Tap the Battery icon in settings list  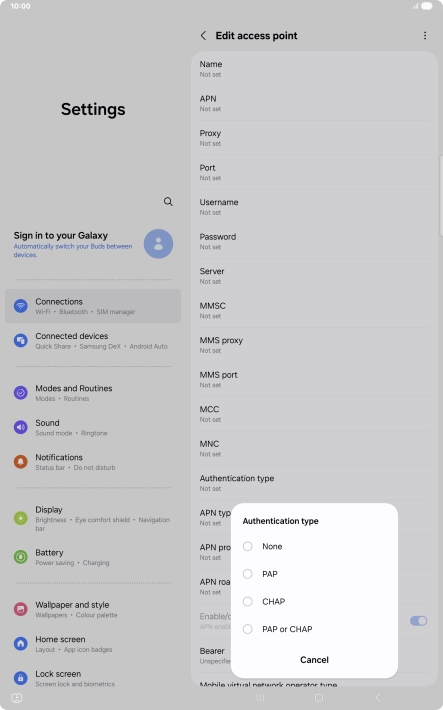20,556
